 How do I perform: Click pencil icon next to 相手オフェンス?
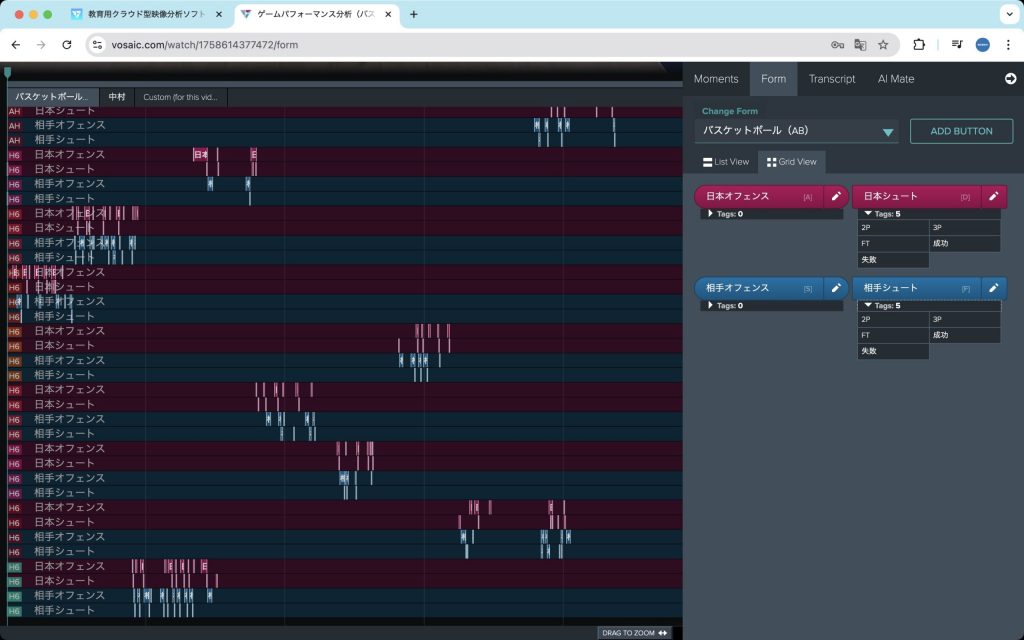pos(836,288)
